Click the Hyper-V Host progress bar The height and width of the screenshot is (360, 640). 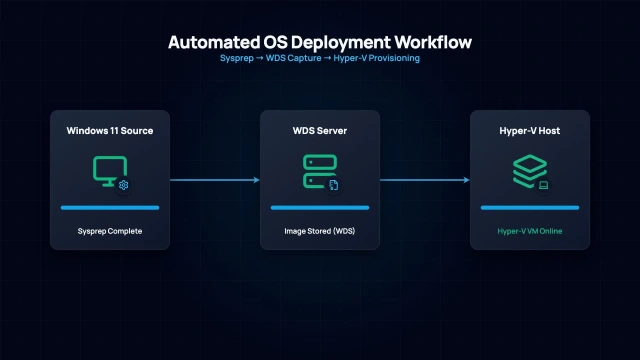530,208
